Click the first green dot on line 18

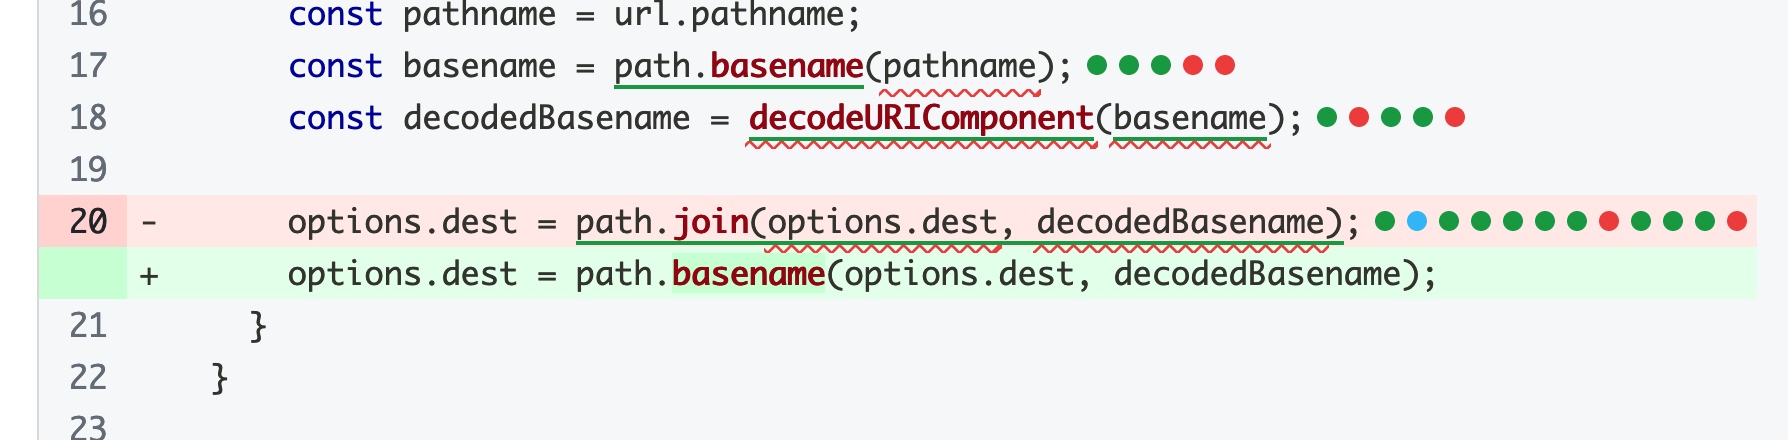(1327, 117)
